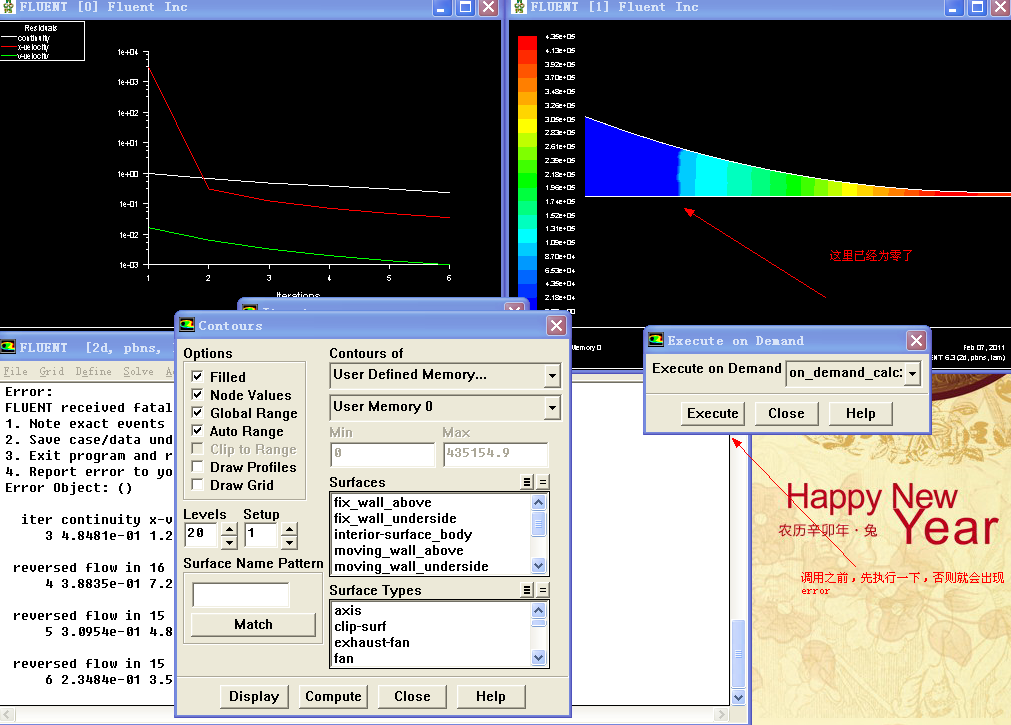Click the Surface Name Pattern text field

click(241, 595)
